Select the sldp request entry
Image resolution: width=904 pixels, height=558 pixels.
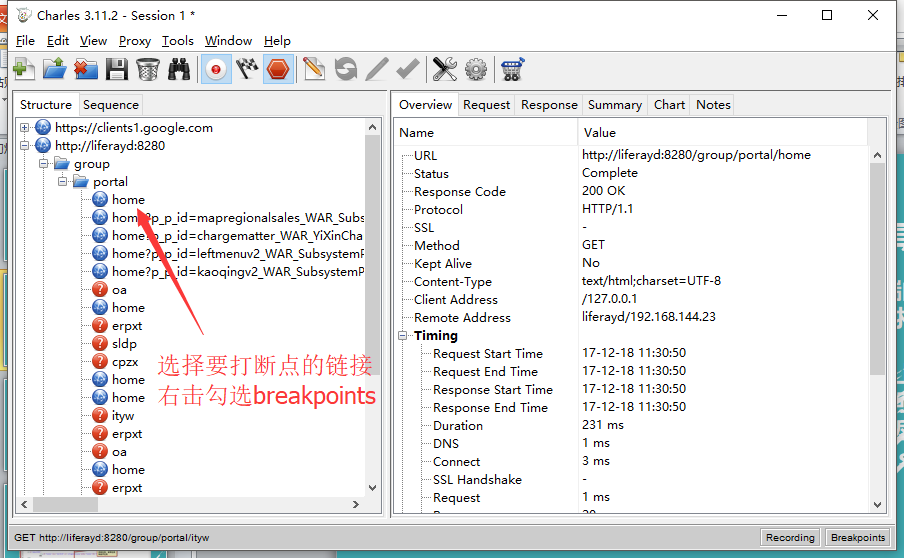click(x=125, y=344)
